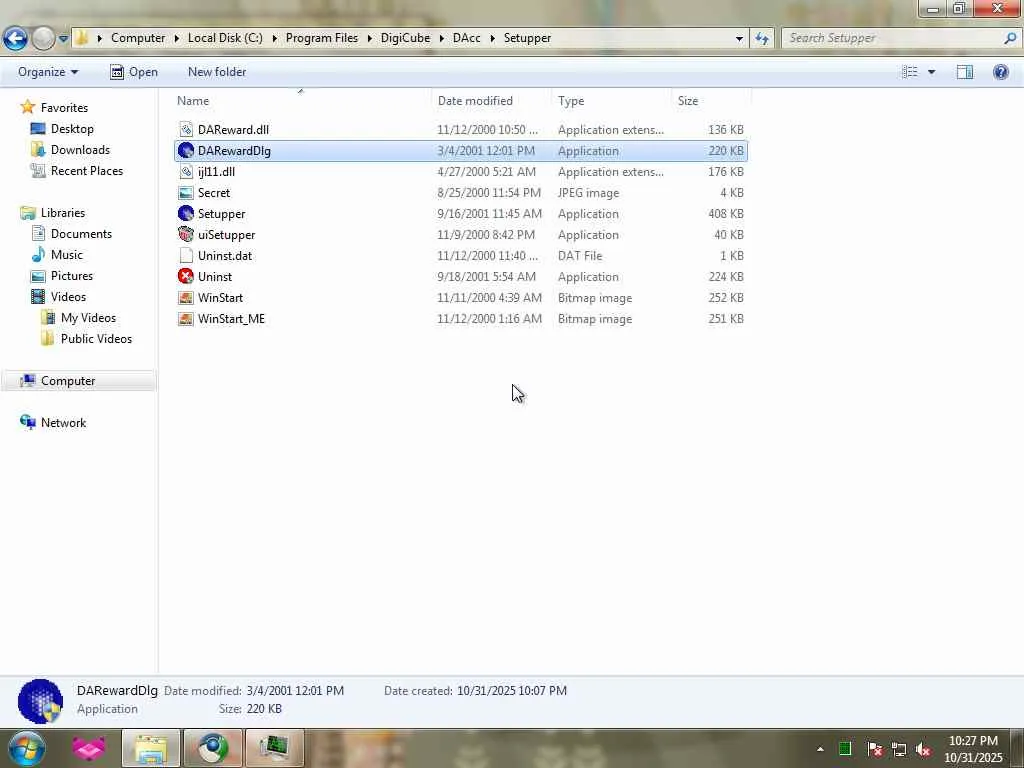Toggle the preview pane button
Image resolution: width=1024 pixels, height=768 pixels.
coord(965,72)
